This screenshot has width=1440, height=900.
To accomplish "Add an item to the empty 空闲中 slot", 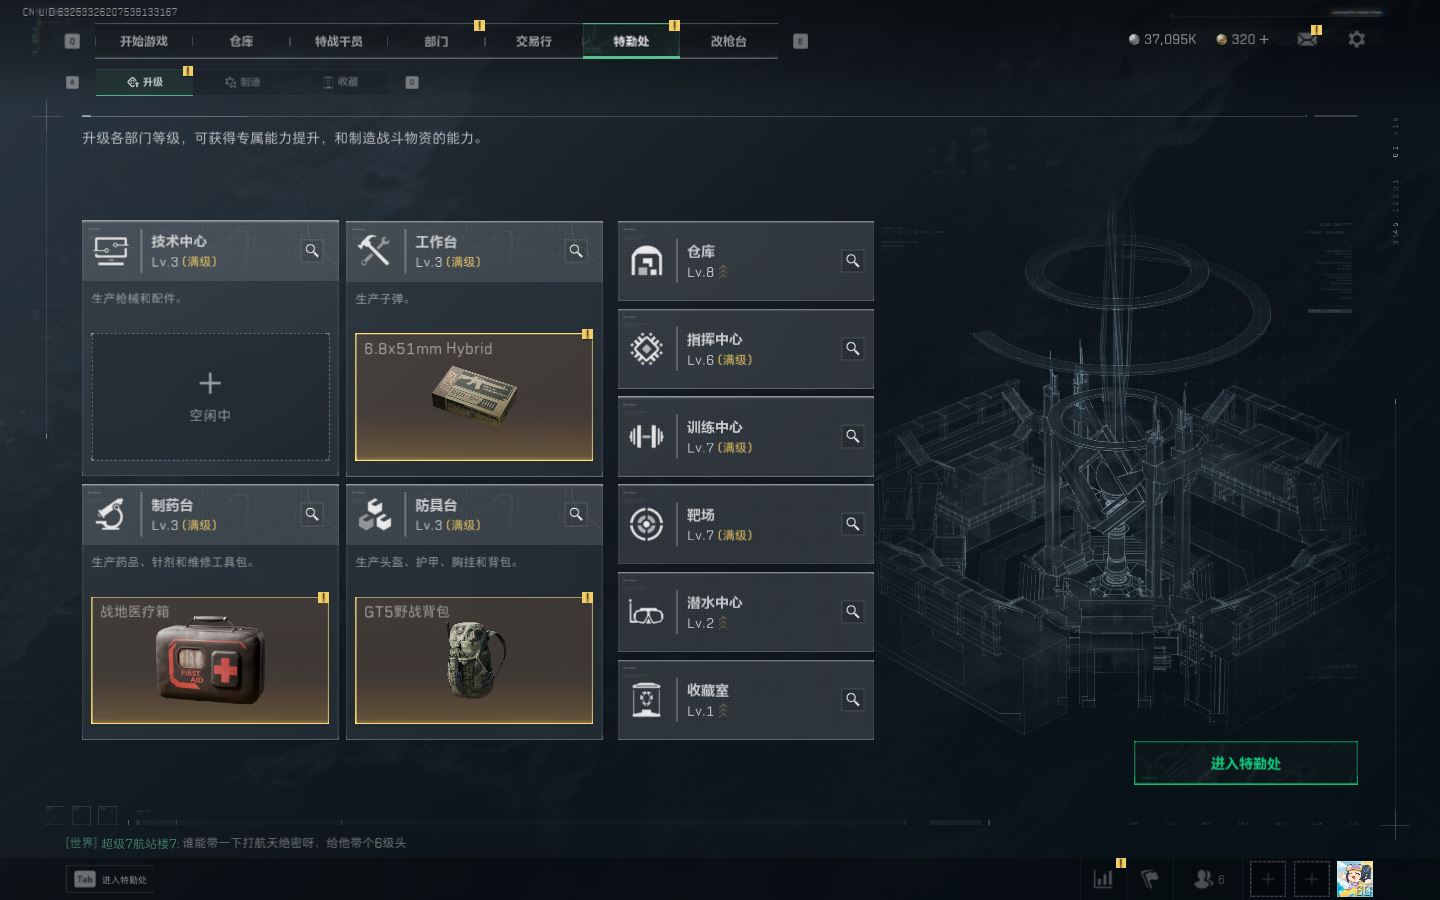I will pyautogui.click(x=210, y=397).
